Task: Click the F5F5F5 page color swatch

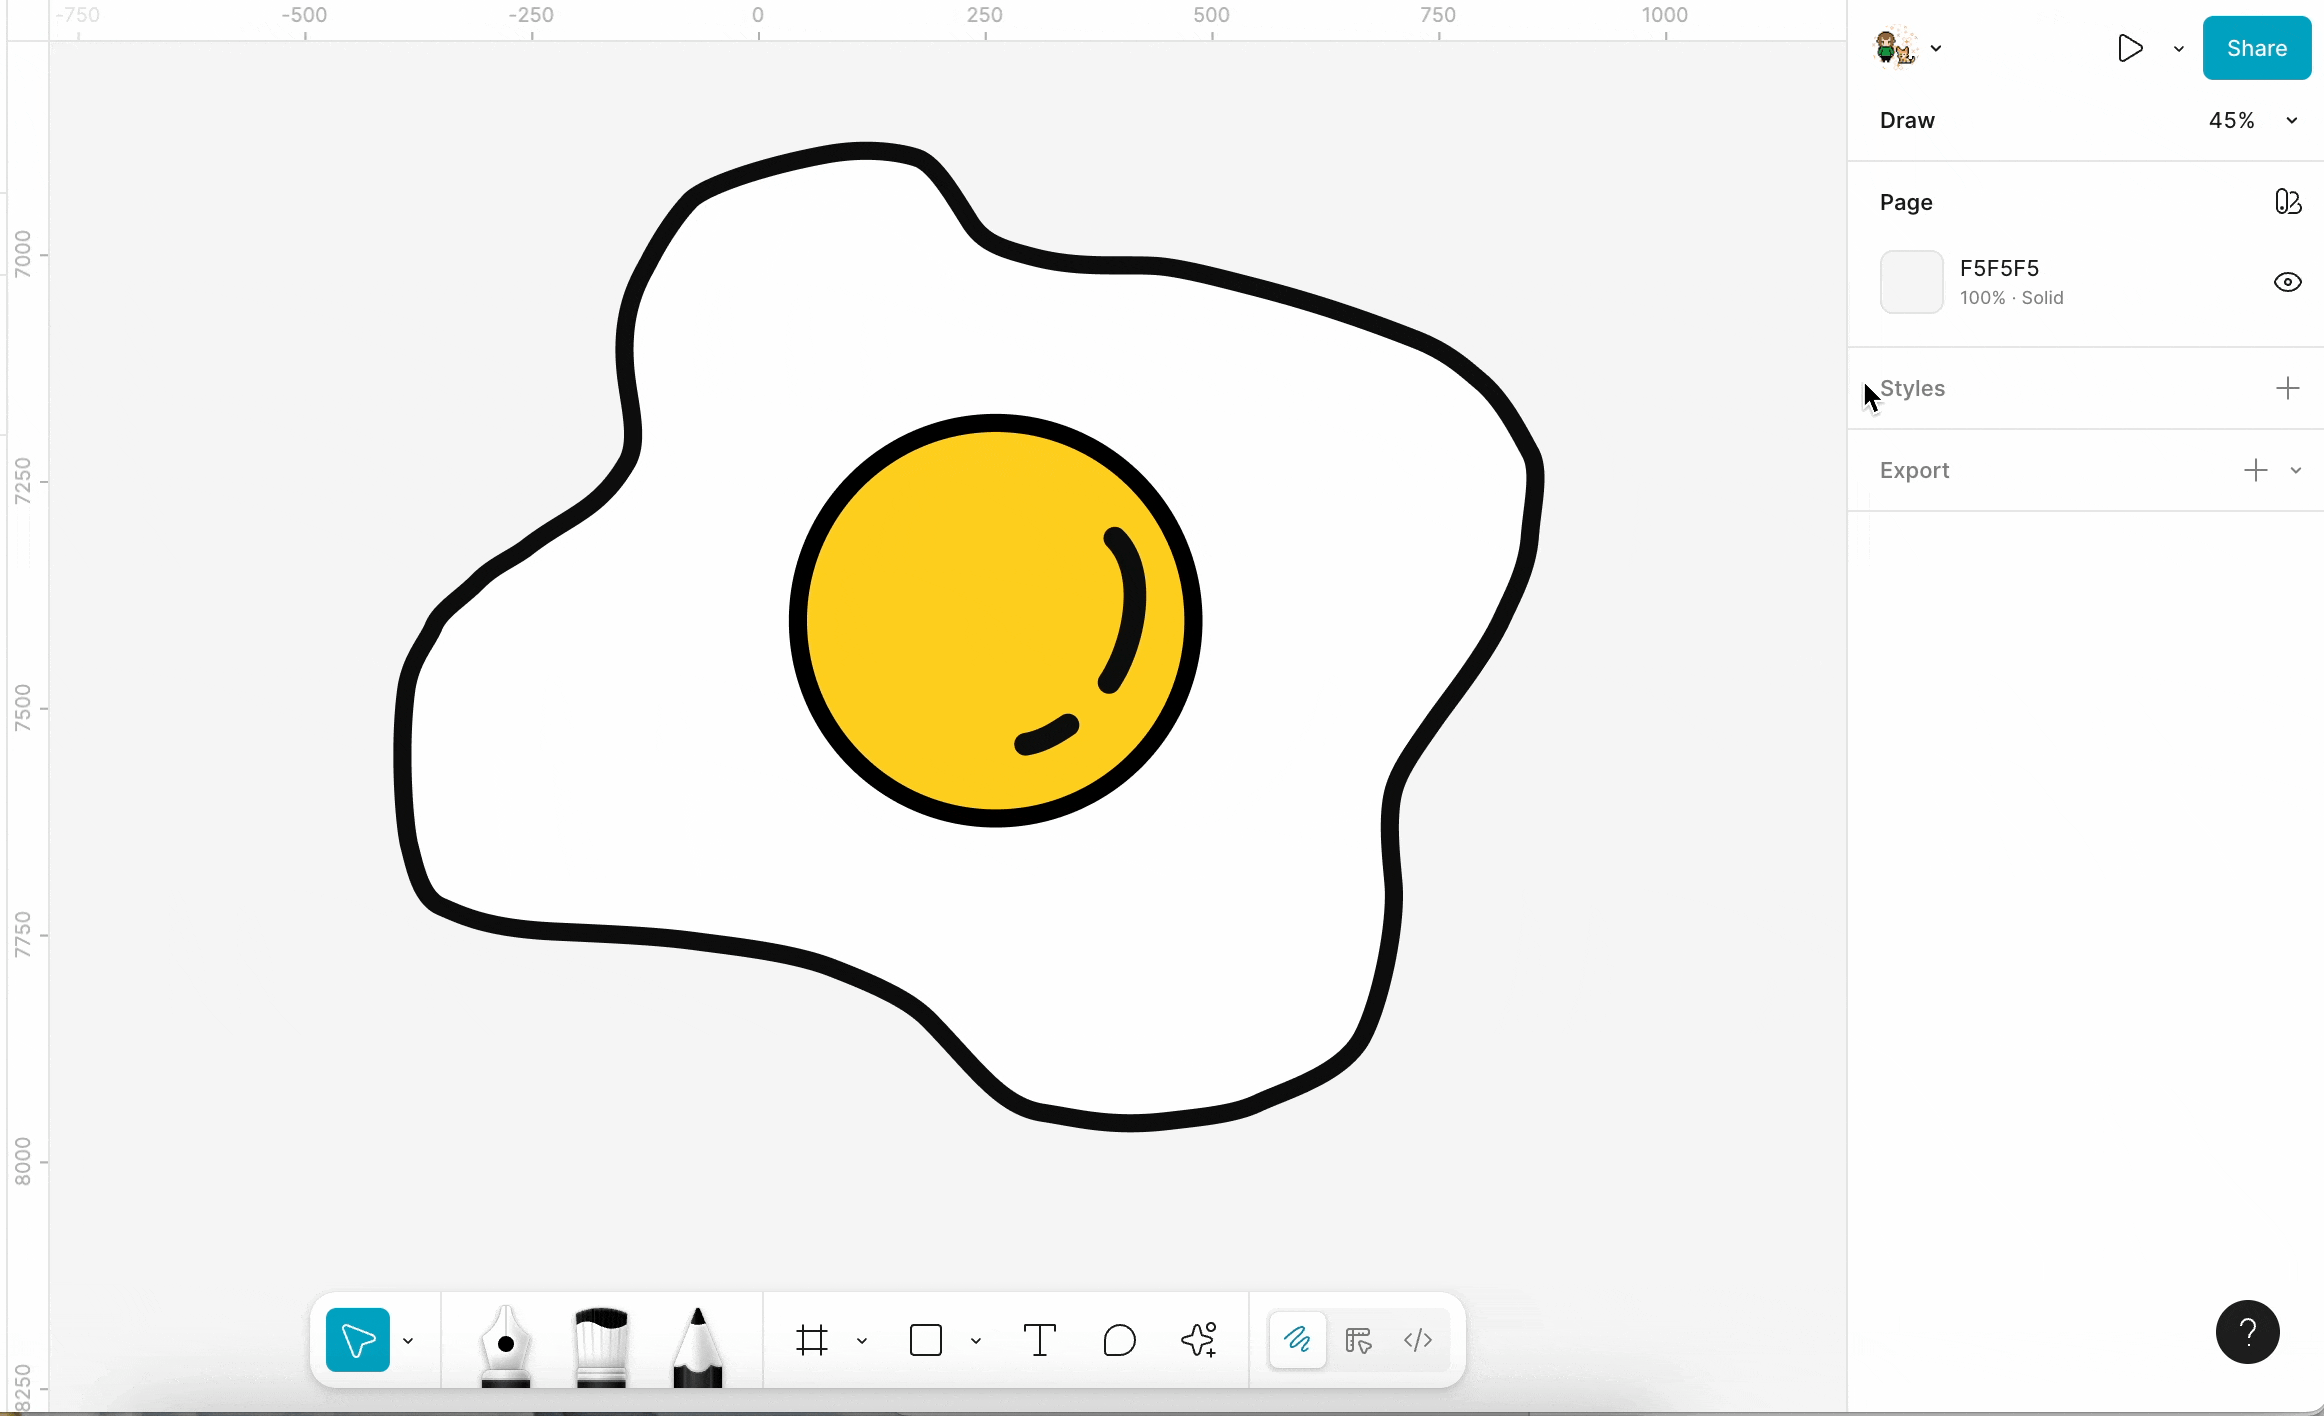Action: click(1911, 282)
